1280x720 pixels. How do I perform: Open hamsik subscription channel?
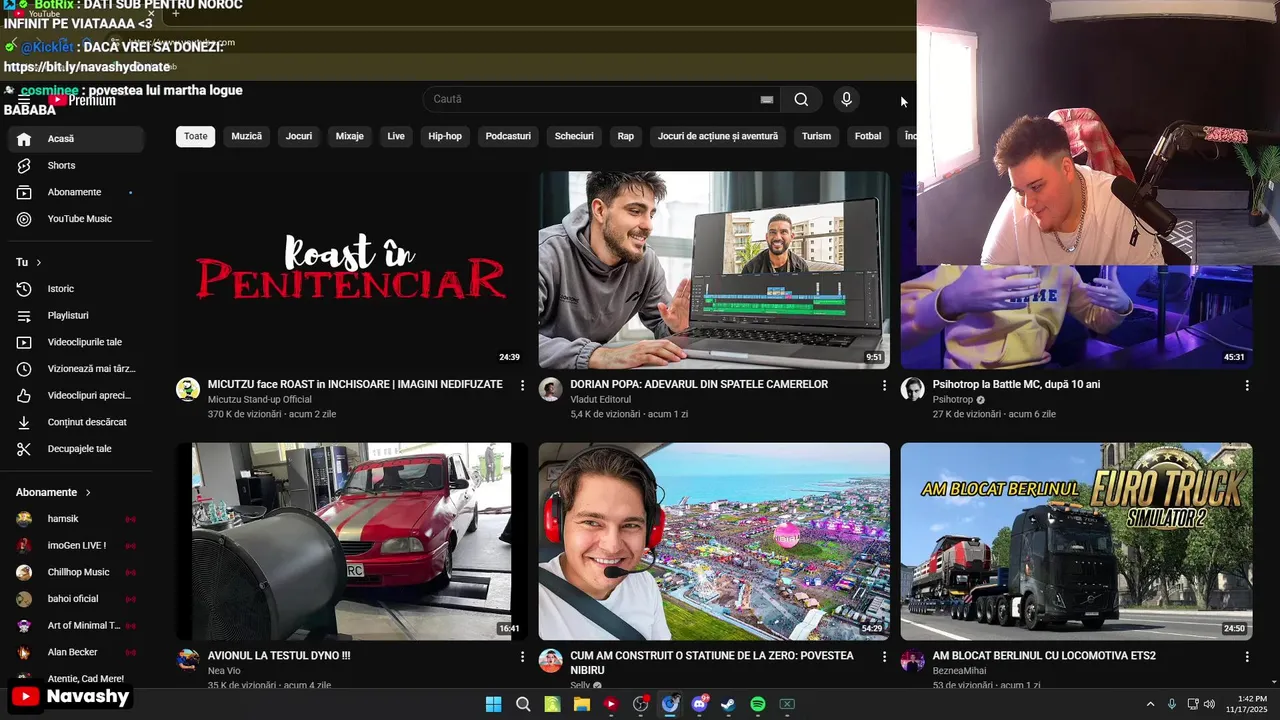76,519
